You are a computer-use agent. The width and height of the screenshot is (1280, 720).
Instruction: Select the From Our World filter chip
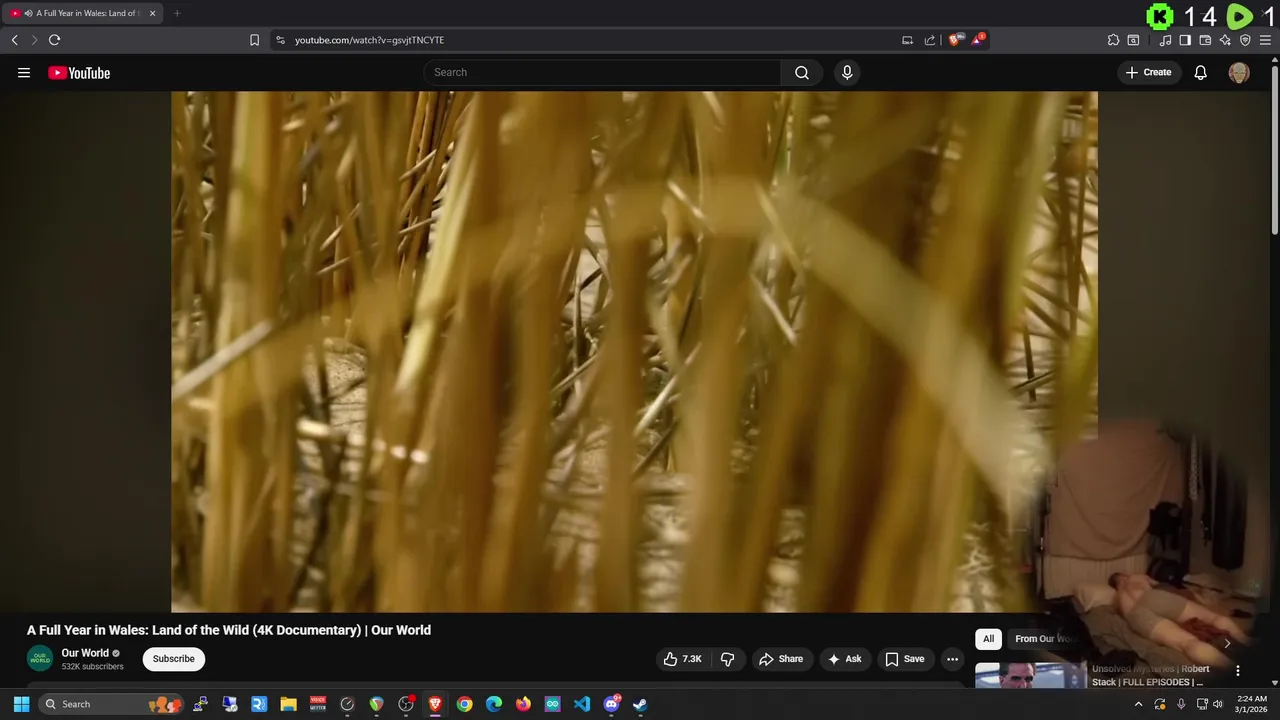tap(1043, 639)
